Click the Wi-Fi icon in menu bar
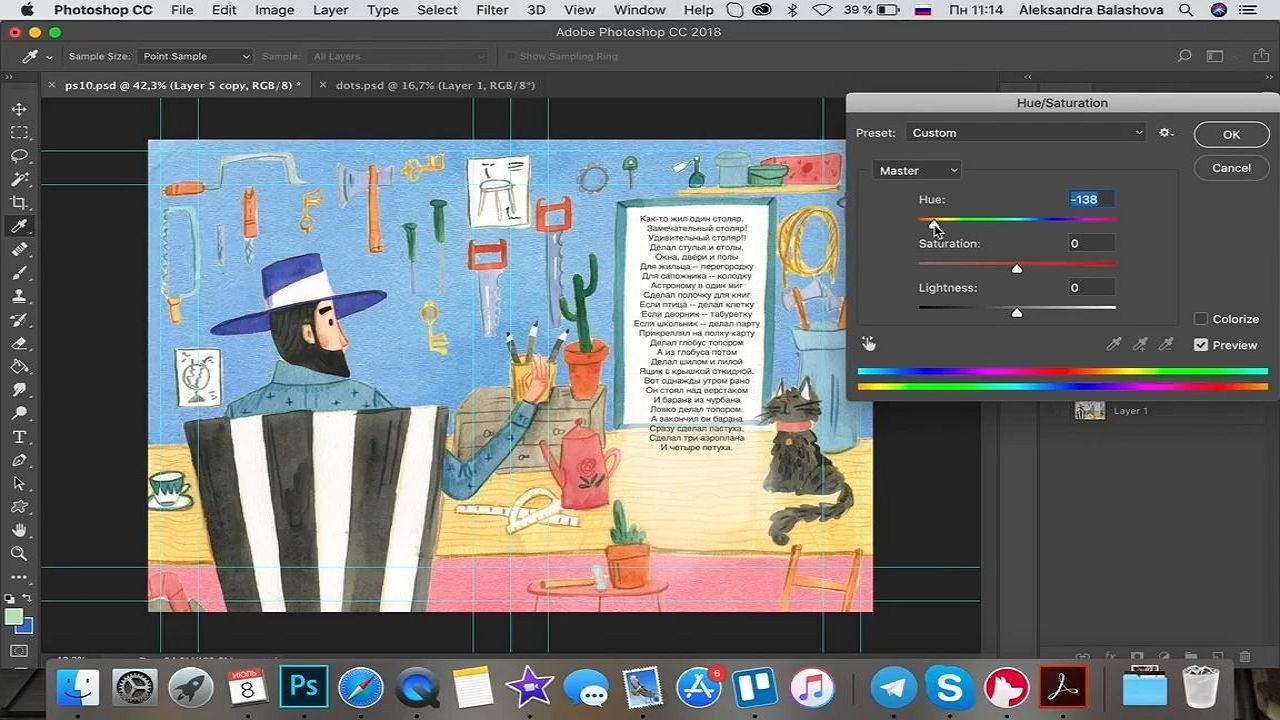This screenshot has height=720, width=1280. tap(823, 10)
